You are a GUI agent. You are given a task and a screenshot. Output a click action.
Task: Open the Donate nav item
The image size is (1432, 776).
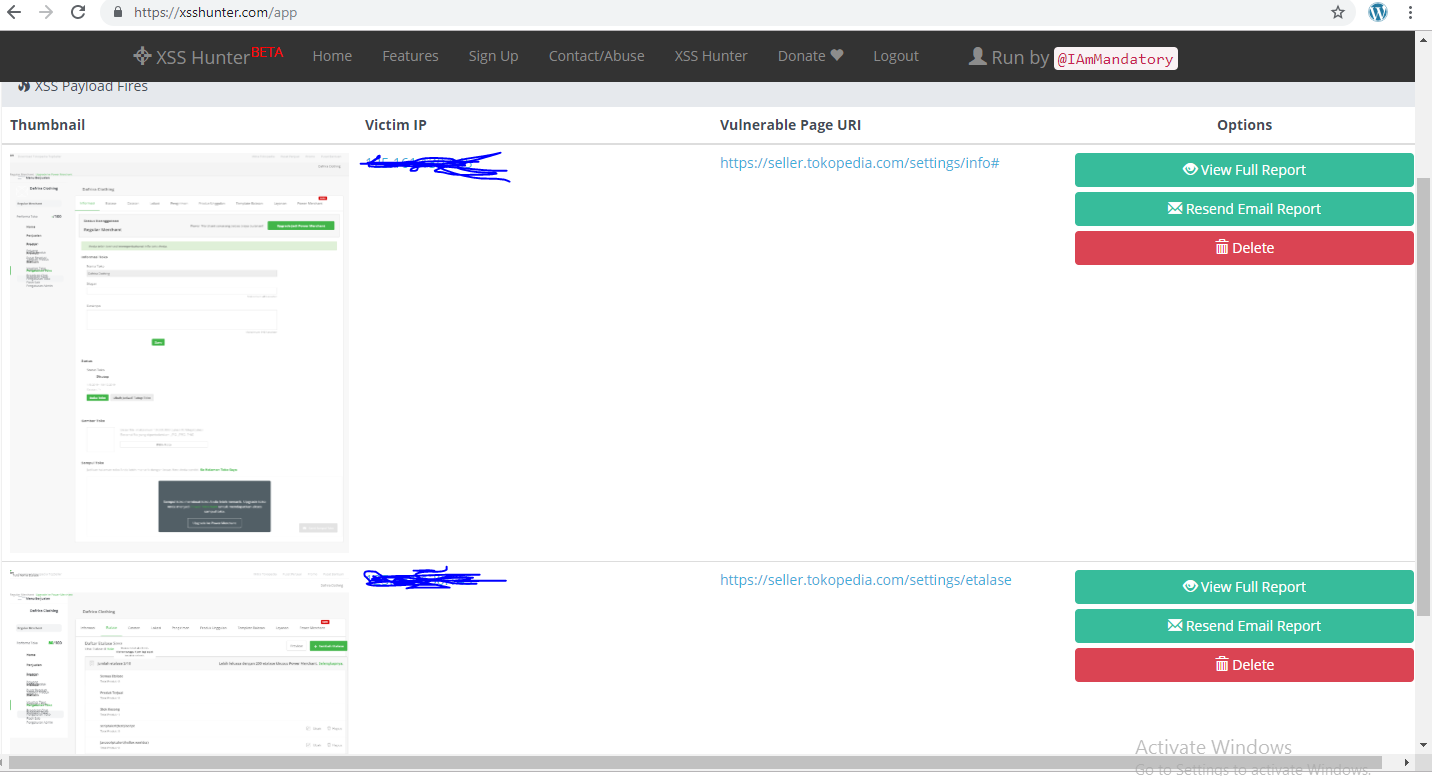click(x=810, y=56)
